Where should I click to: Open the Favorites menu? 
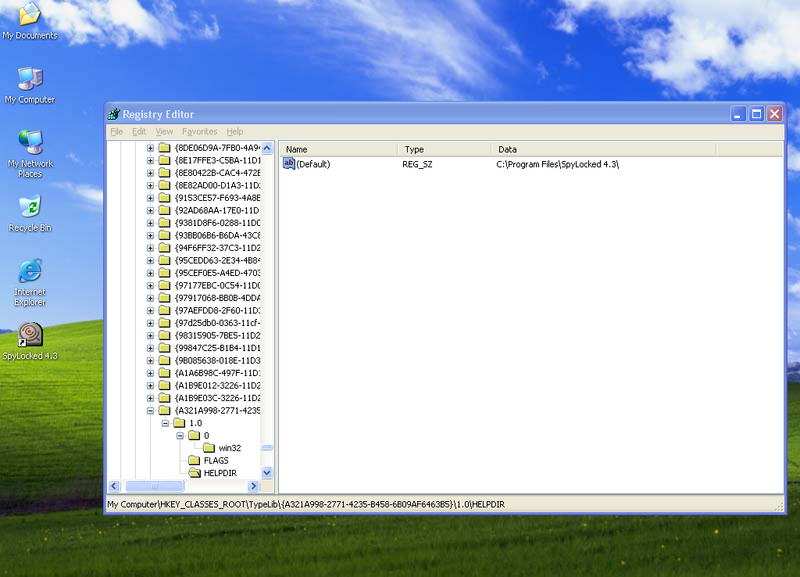click(199, 132)
